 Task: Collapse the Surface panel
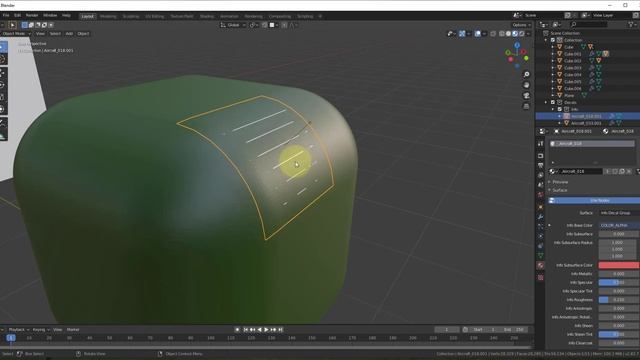[x=559, y=190]
